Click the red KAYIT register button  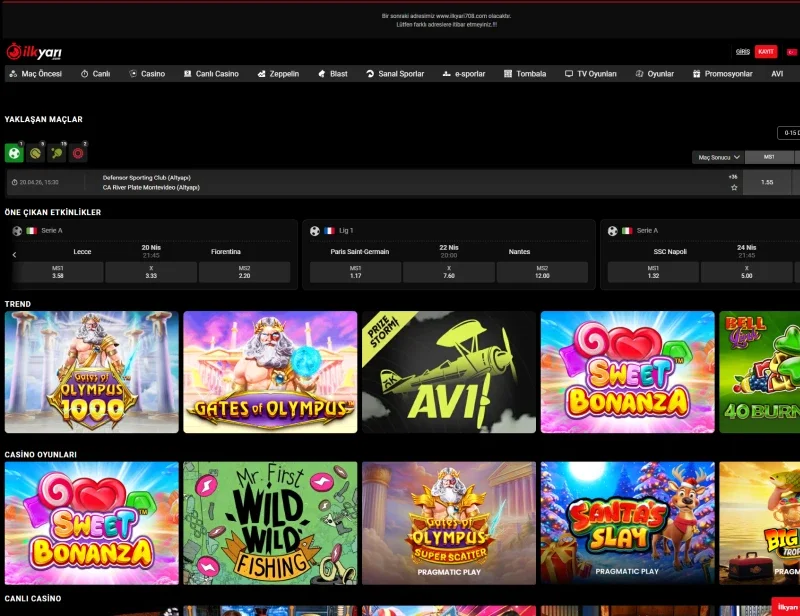(x=766, y=52)
